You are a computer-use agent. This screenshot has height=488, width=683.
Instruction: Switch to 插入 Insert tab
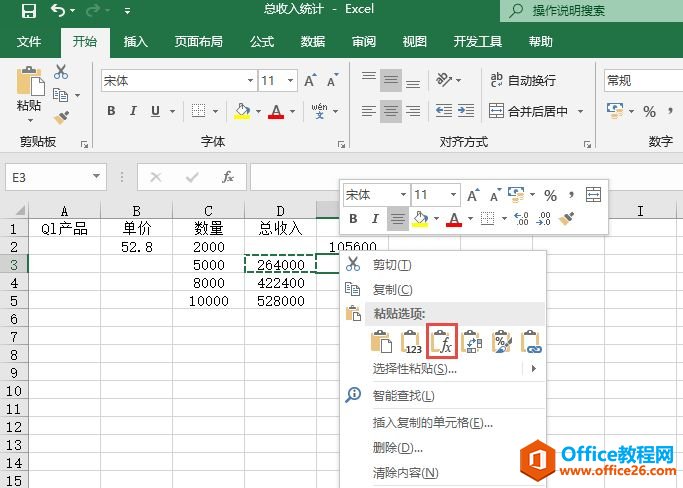coord(135,42)
